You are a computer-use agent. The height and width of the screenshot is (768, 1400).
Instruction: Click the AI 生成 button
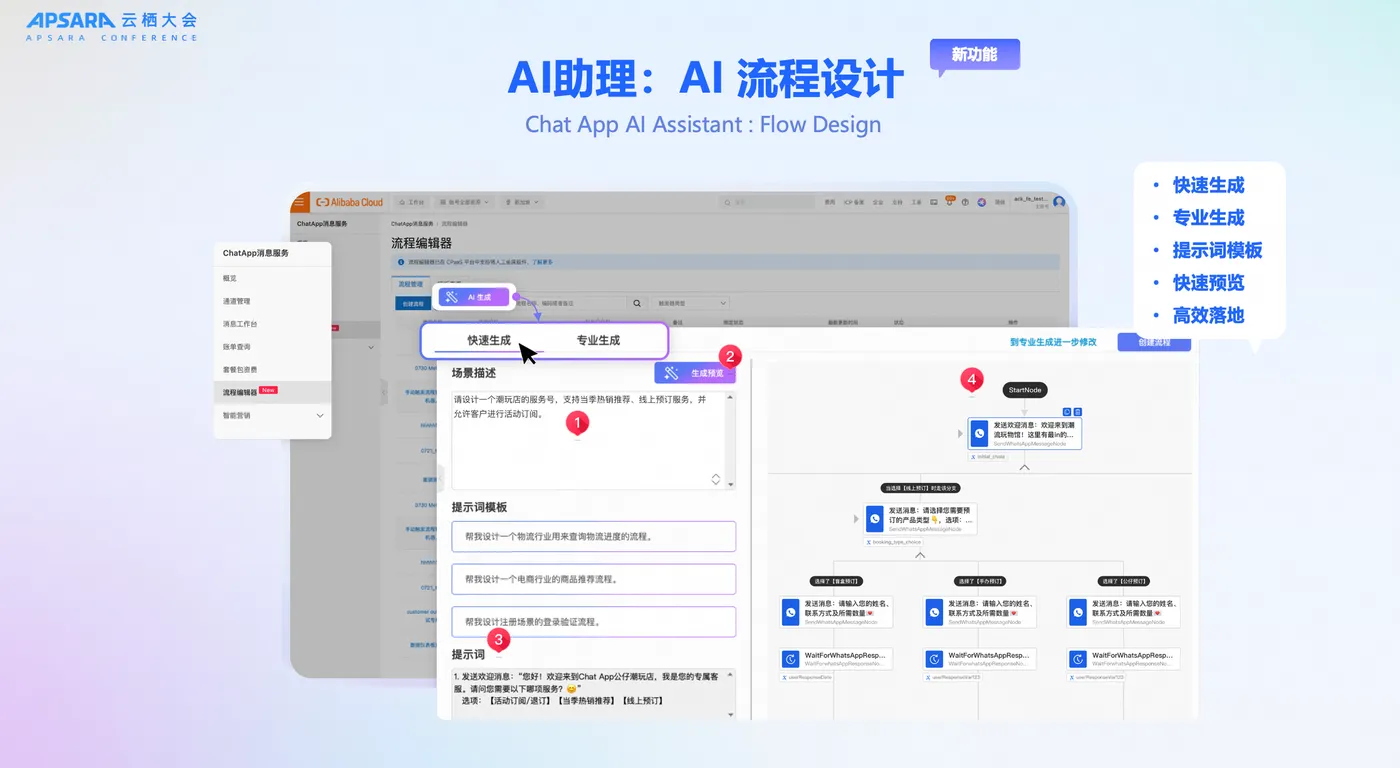[x=474, y=297]
